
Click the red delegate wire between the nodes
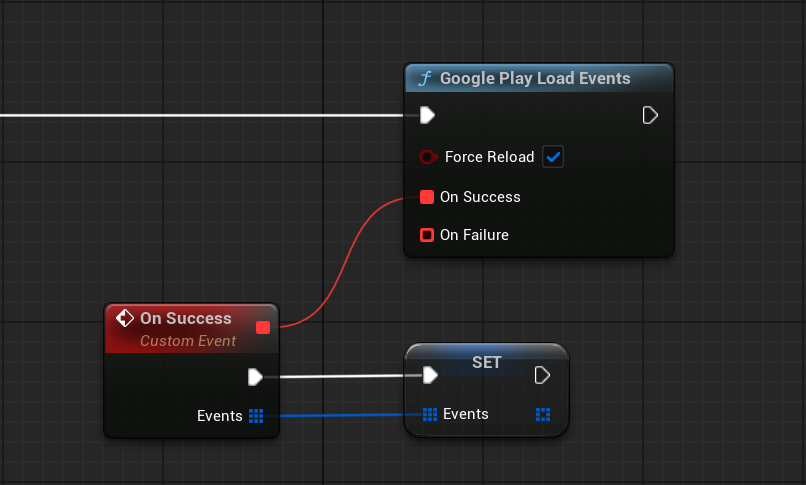[339, 262]
